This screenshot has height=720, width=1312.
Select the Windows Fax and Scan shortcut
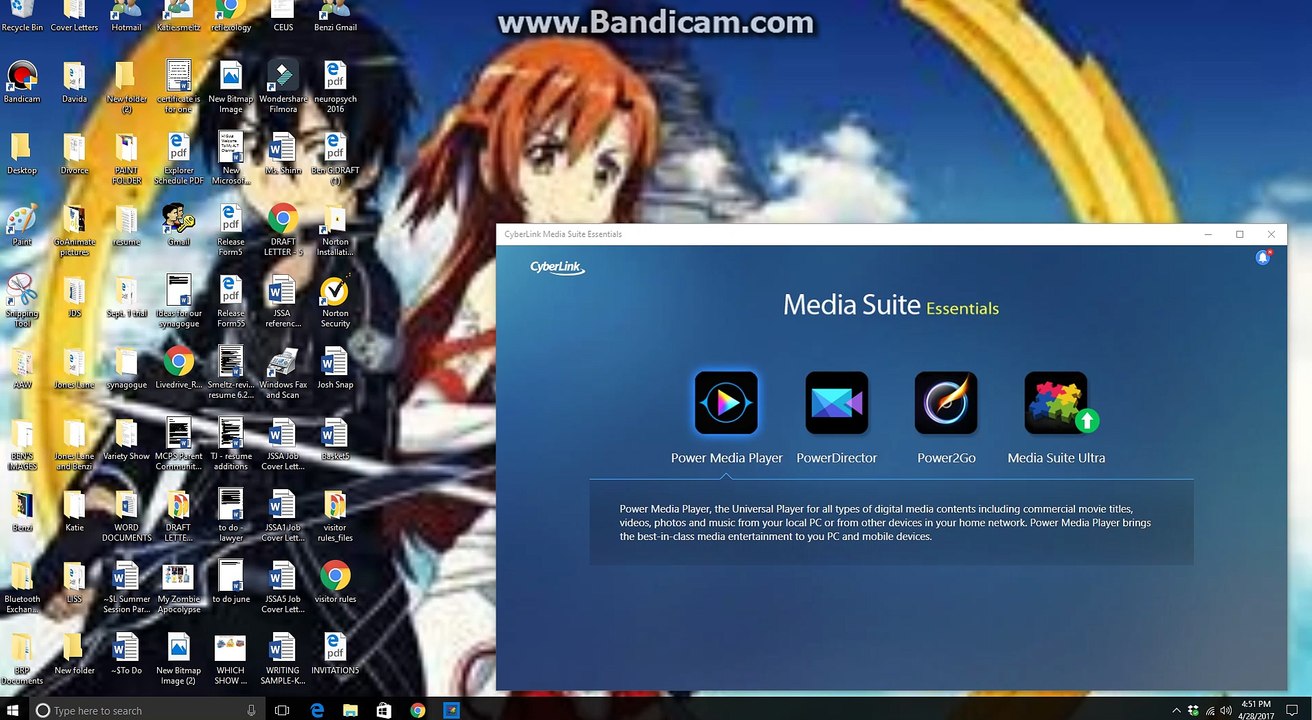coord(283,373)
